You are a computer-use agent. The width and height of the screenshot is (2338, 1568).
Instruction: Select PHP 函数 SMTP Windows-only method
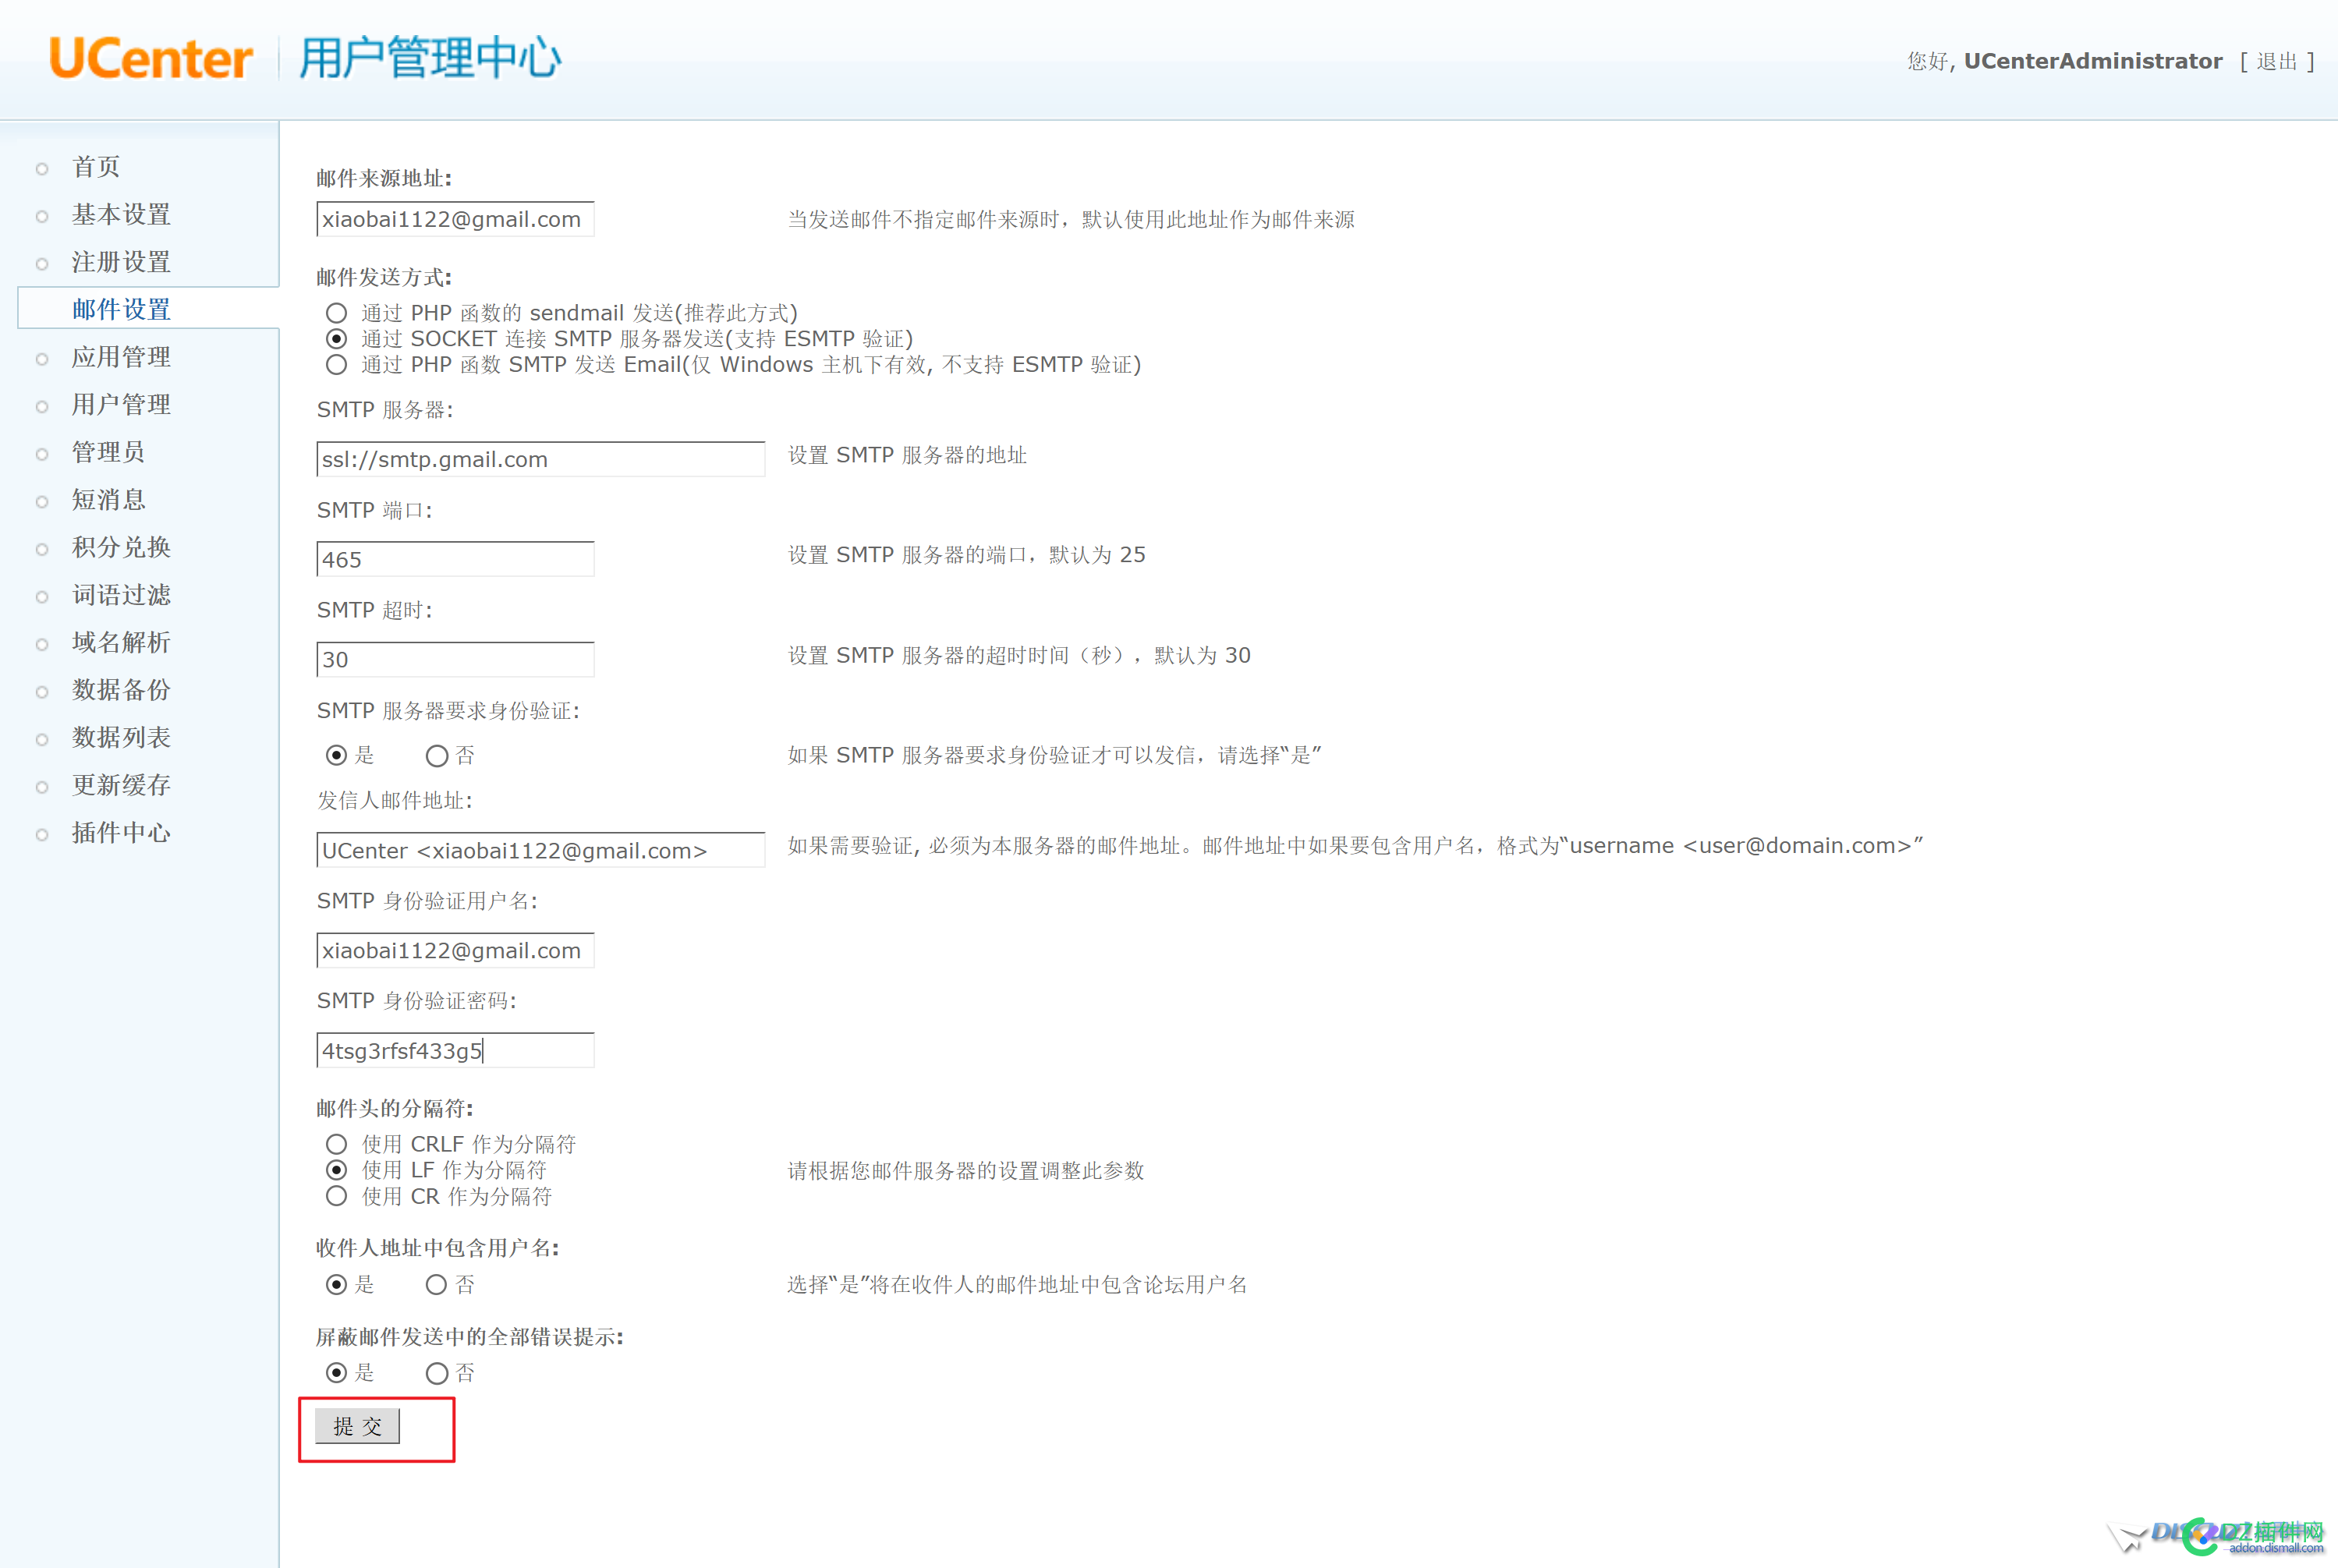tap(337, 365)
